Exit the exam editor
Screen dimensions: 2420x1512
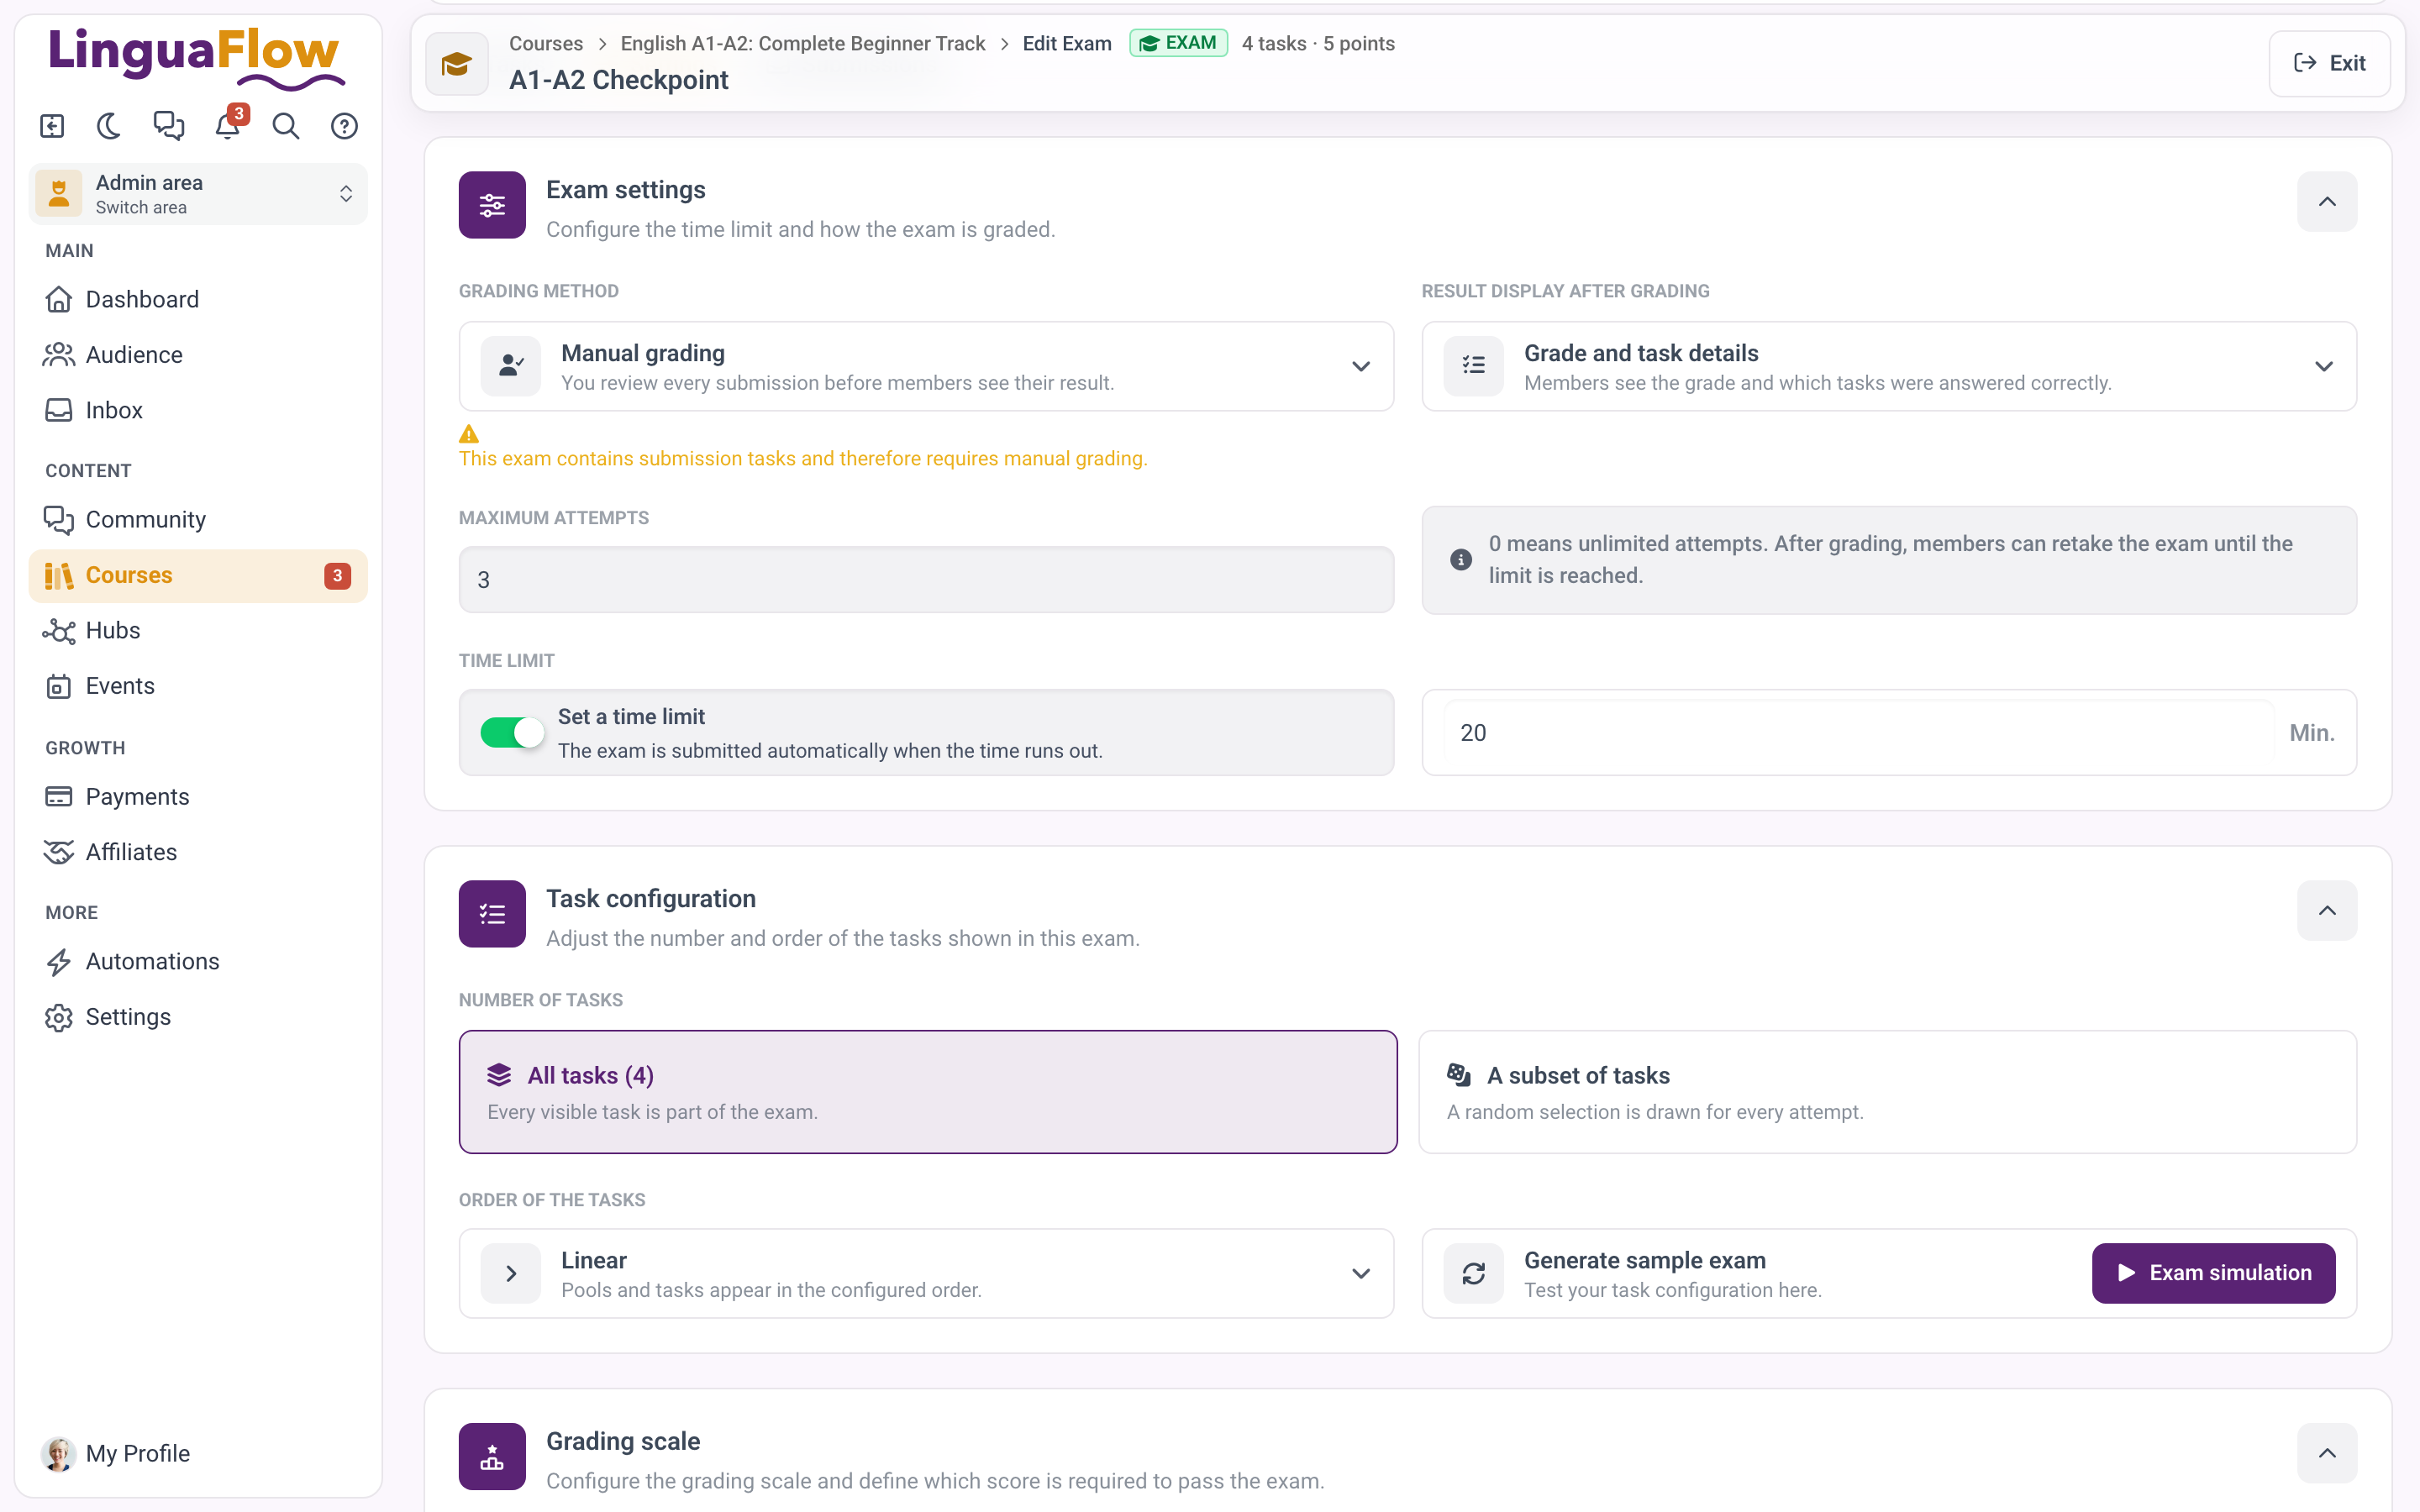click(2329, 63)
